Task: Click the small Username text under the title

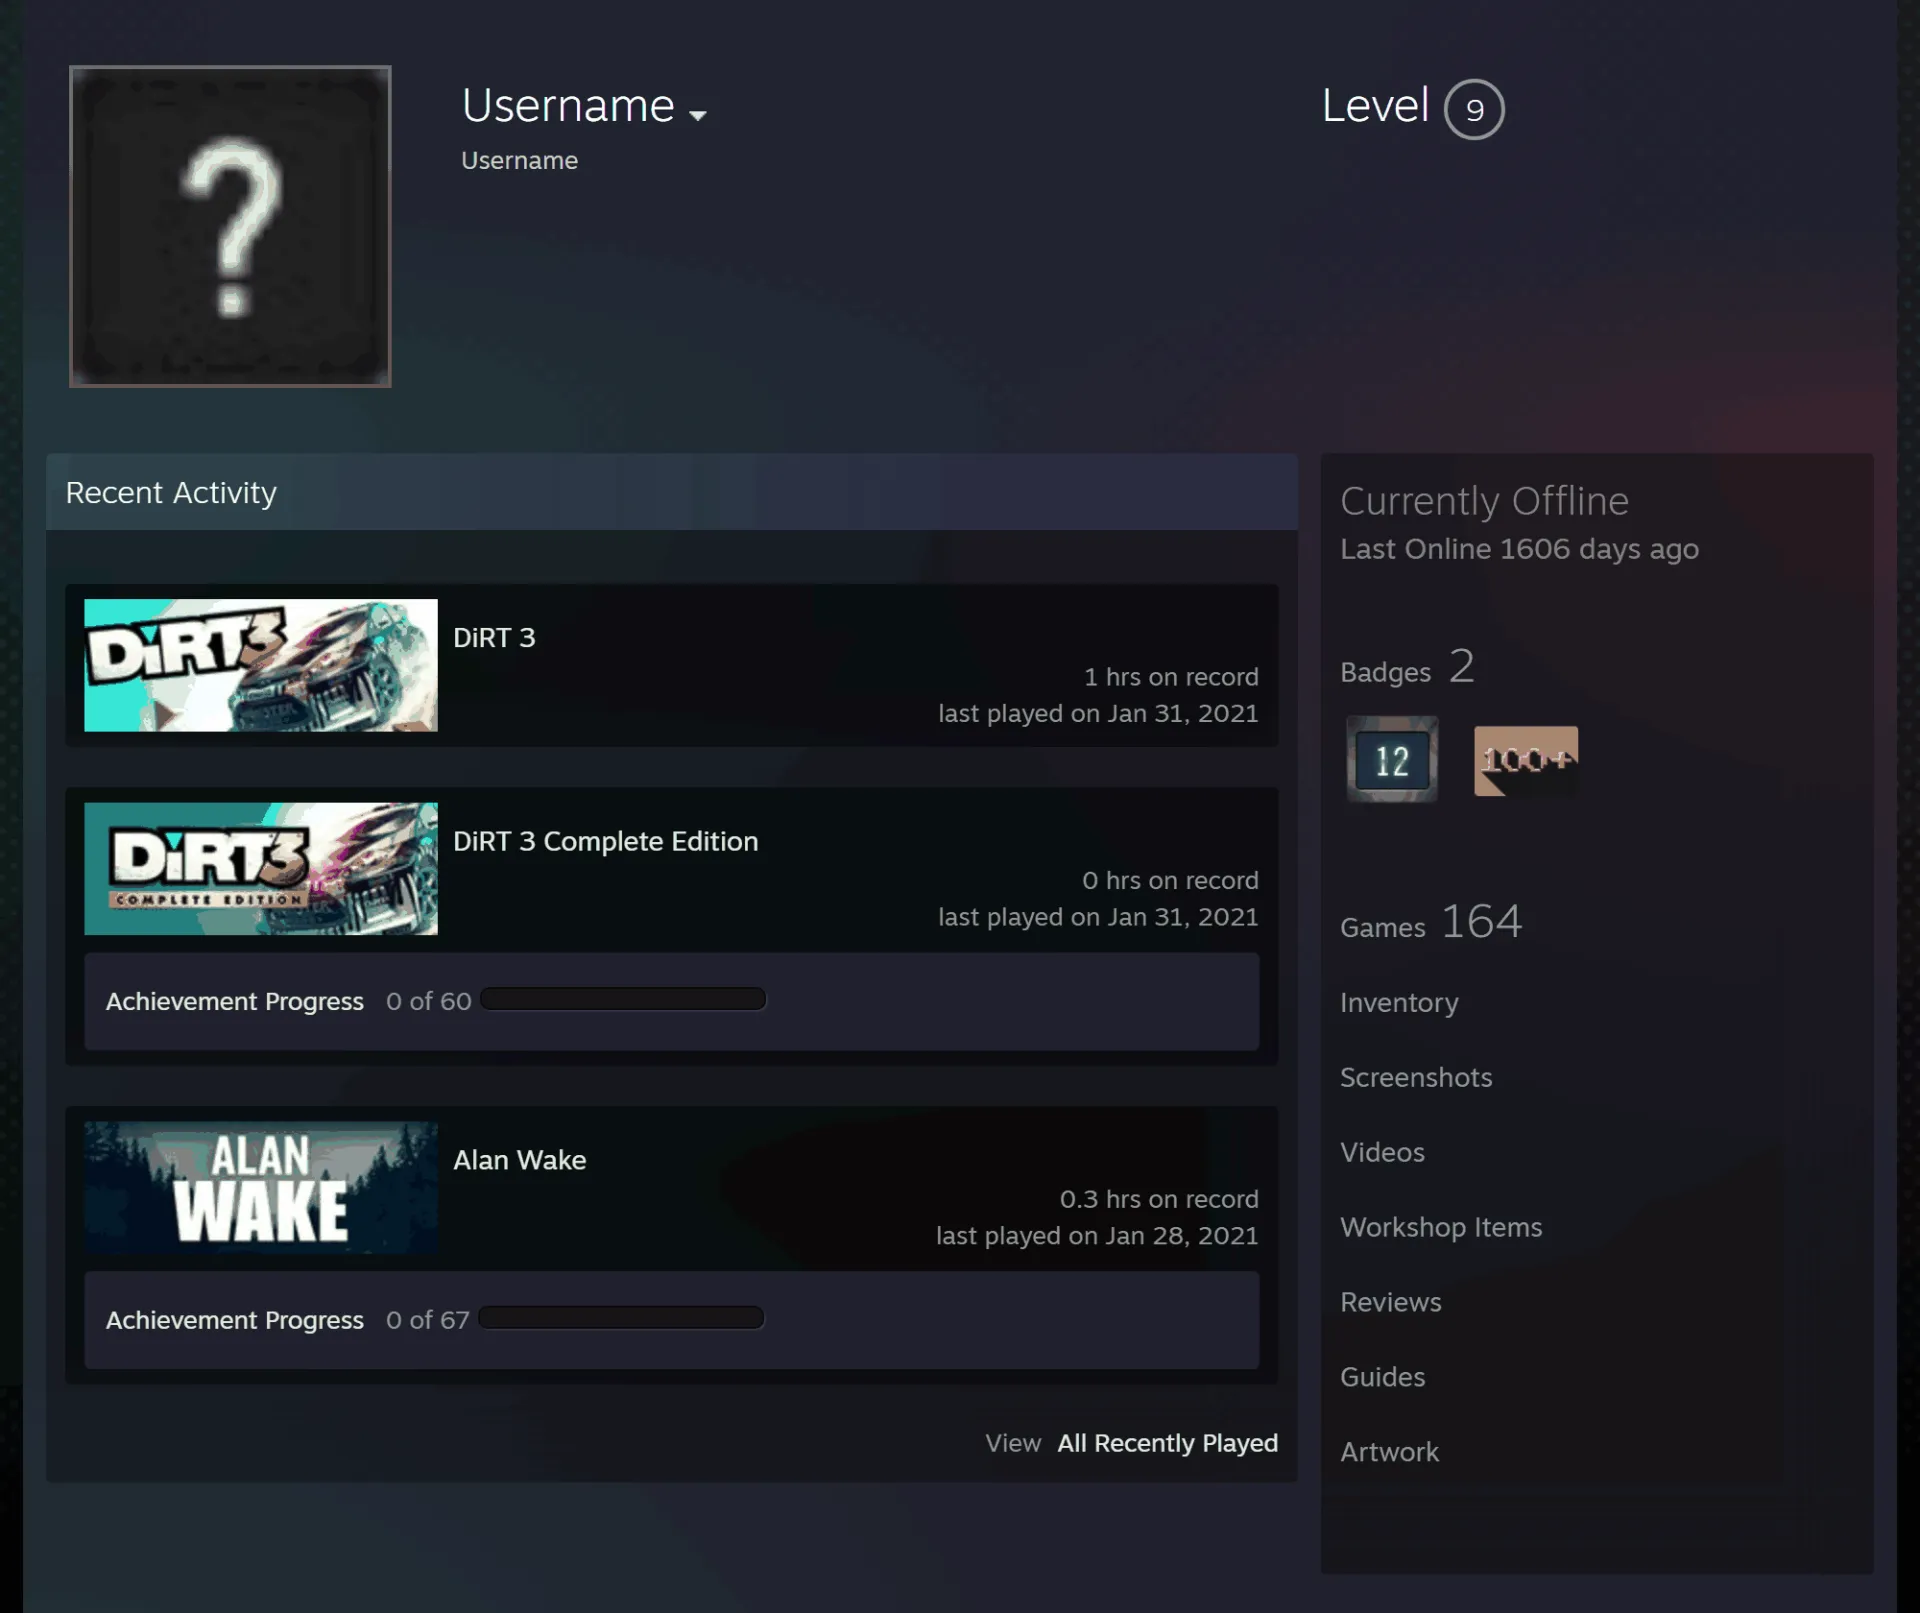Action: pyautogui.click(x=519, y=160)
